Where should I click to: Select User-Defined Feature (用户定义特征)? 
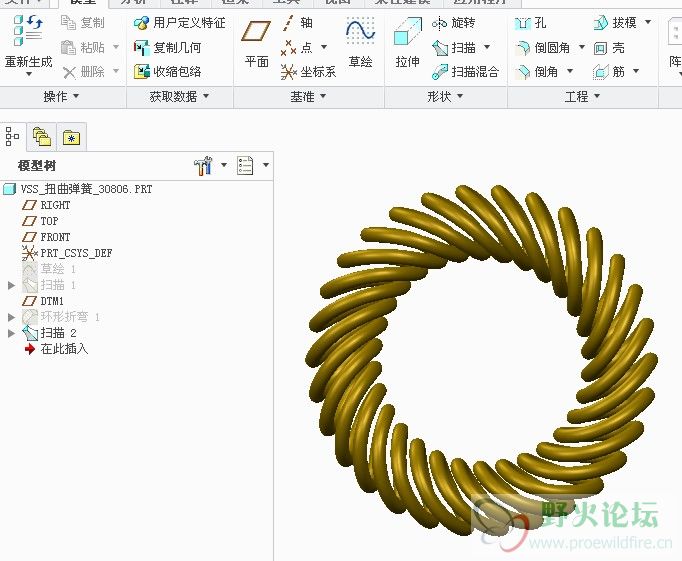point(180,23)
